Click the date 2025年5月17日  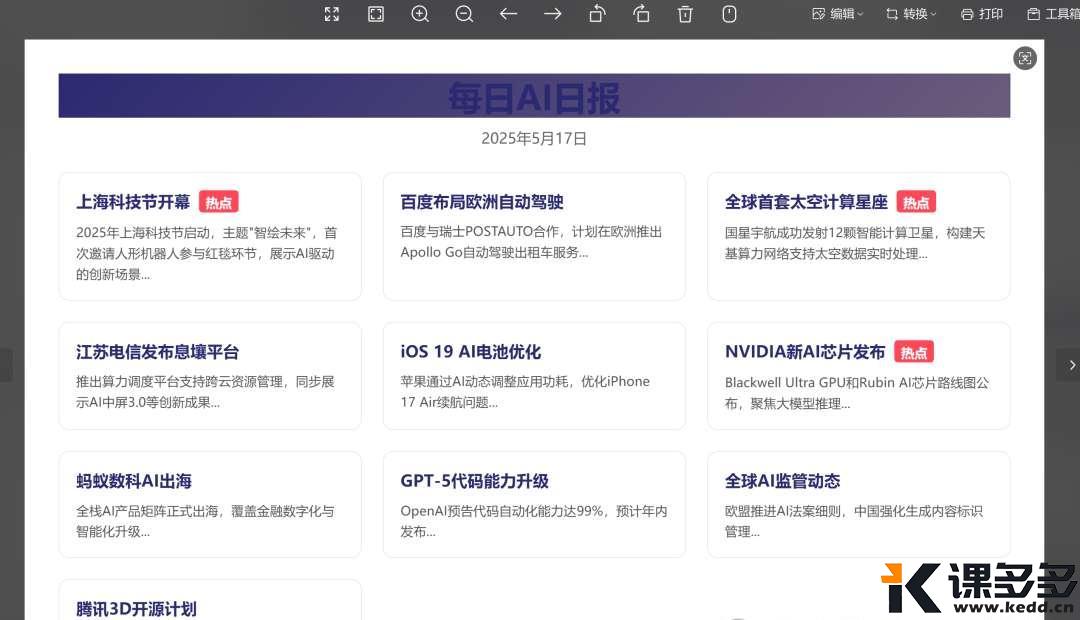534,138
